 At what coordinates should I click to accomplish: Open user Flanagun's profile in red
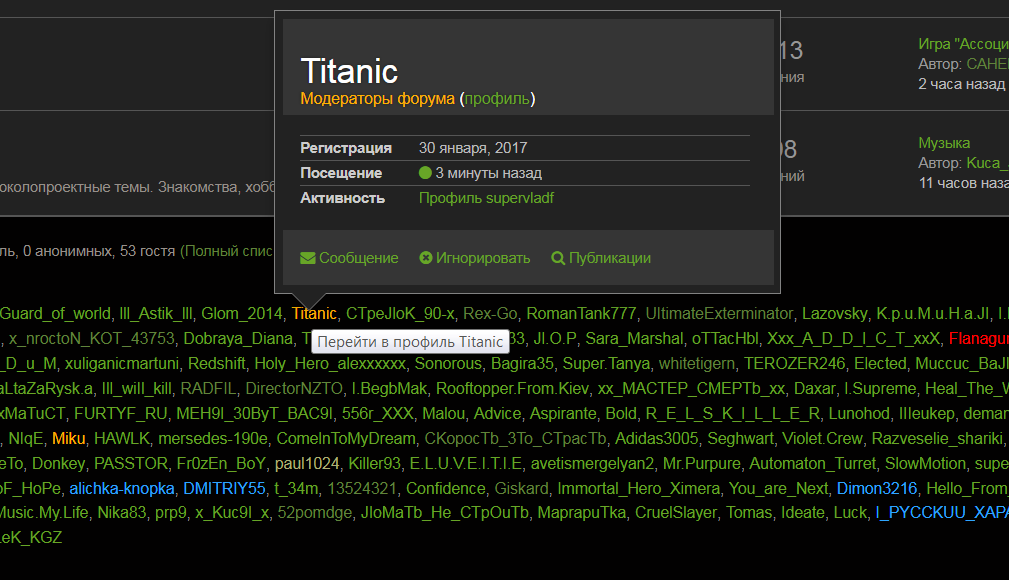tap(978, 338)
